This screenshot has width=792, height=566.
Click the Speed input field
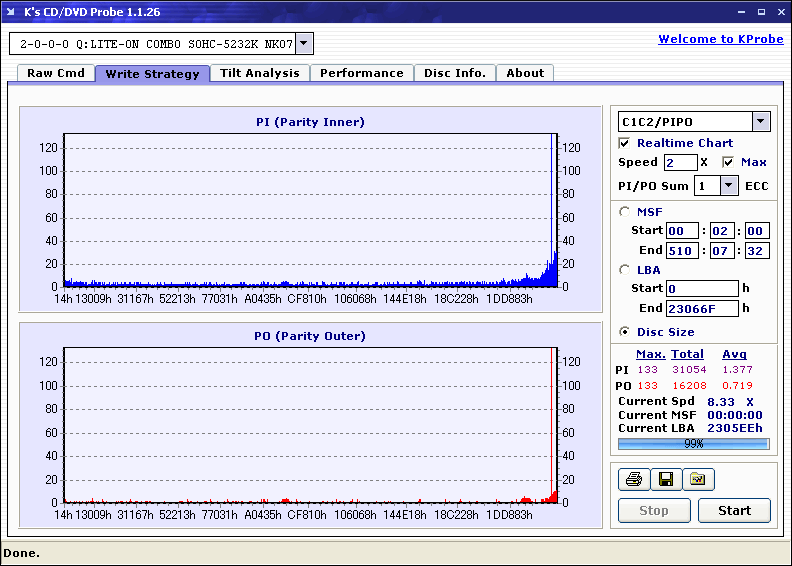[x=680, y=163]
